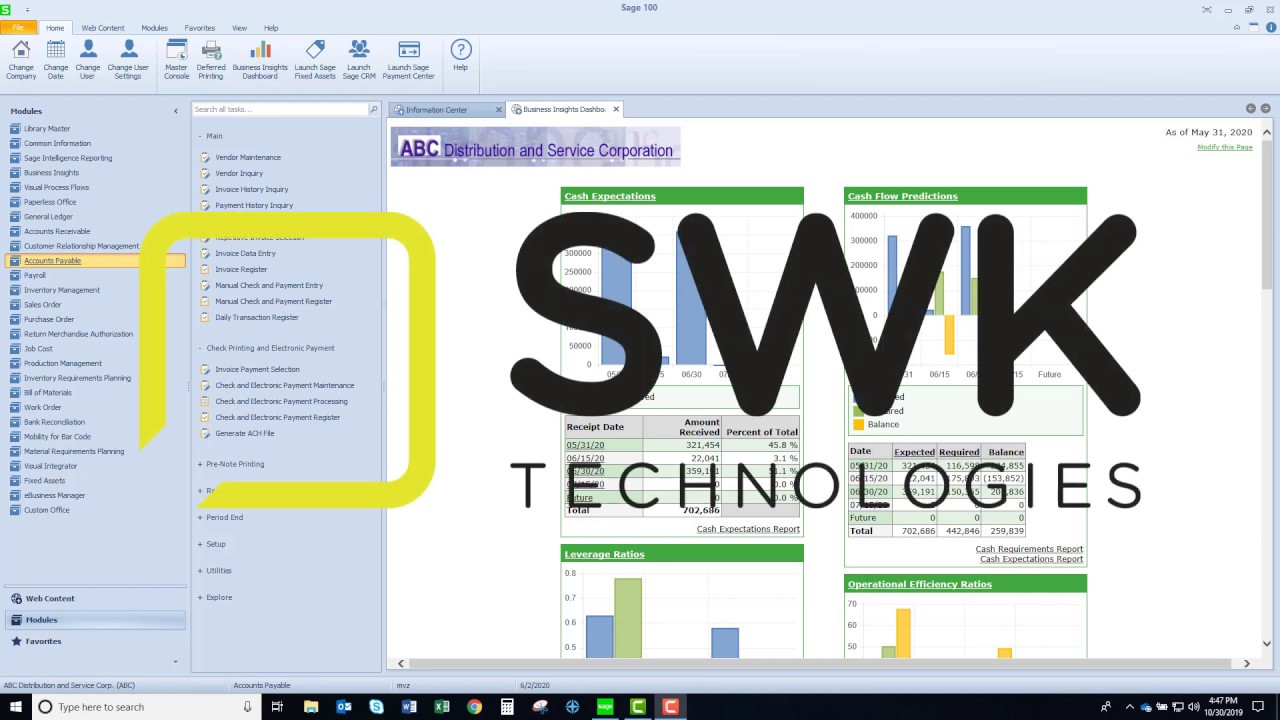Click the Modify this Page link
This screenshot has height=720, width=1280.
pos(1225,147)
